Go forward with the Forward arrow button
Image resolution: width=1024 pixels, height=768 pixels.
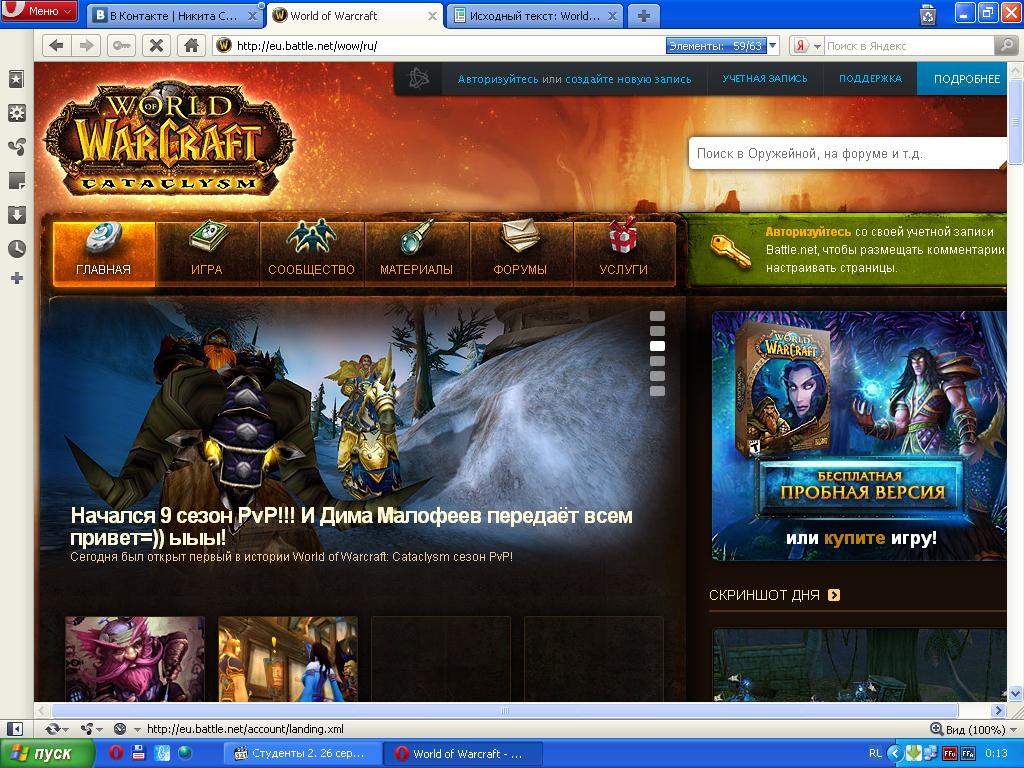pyautogui.click(x=87, y=45)
